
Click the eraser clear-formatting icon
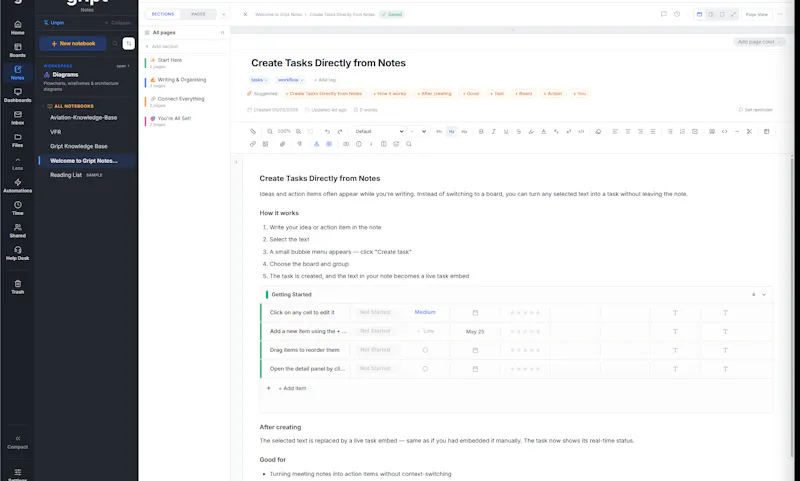pyautogui.click(x=598, y=132)
